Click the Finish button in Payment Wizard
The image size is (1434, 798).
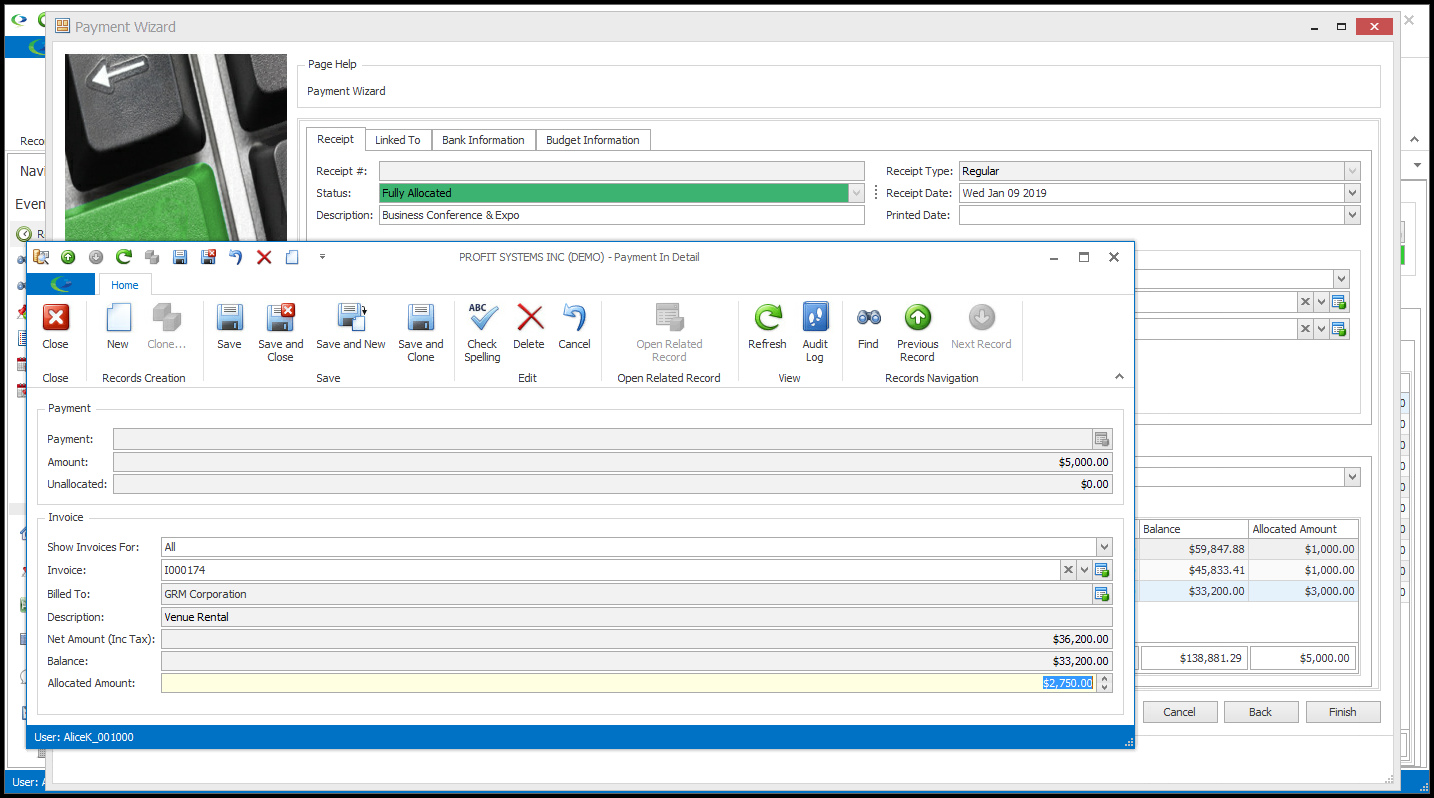[1342, 712]
